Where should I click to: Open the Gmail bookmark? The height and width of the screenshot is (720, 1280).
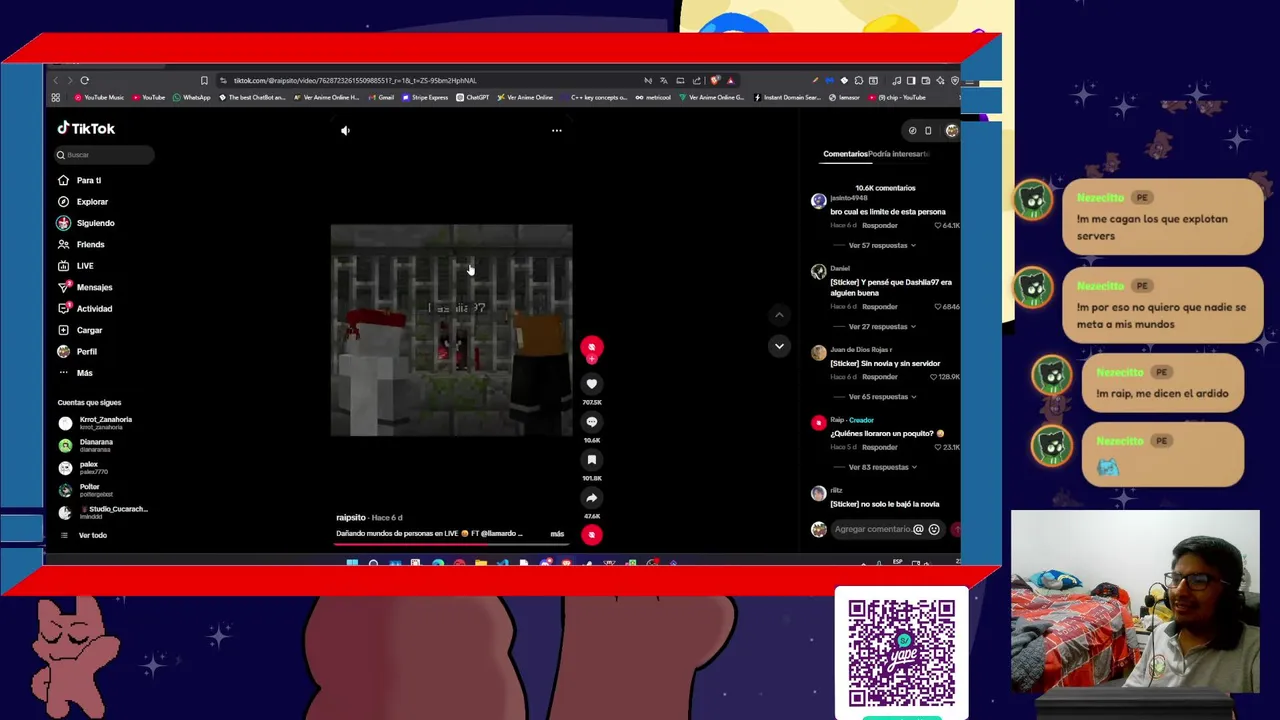click(381, 98)
